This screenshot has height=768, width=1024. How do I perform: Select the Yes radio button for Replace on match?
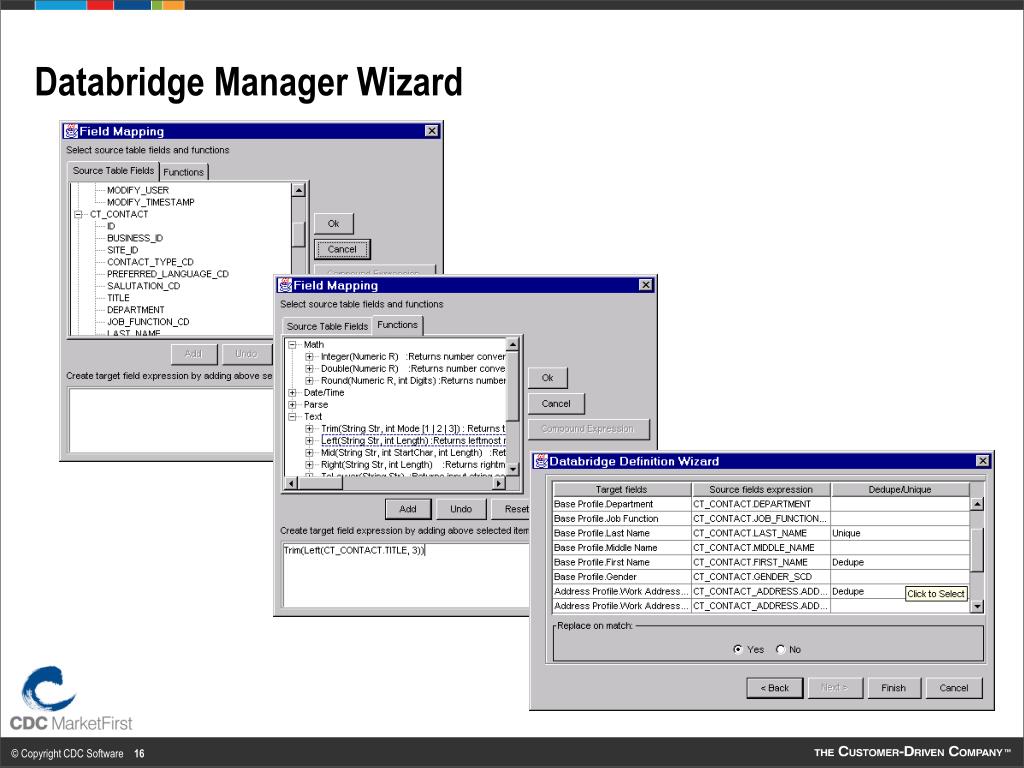point(738,649)
